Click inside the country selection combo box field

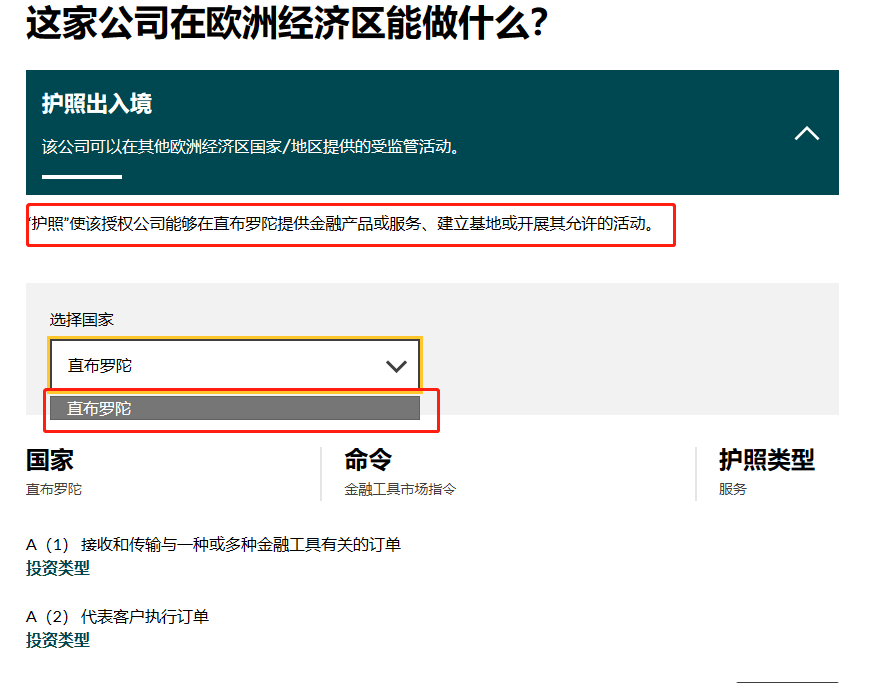200,364
